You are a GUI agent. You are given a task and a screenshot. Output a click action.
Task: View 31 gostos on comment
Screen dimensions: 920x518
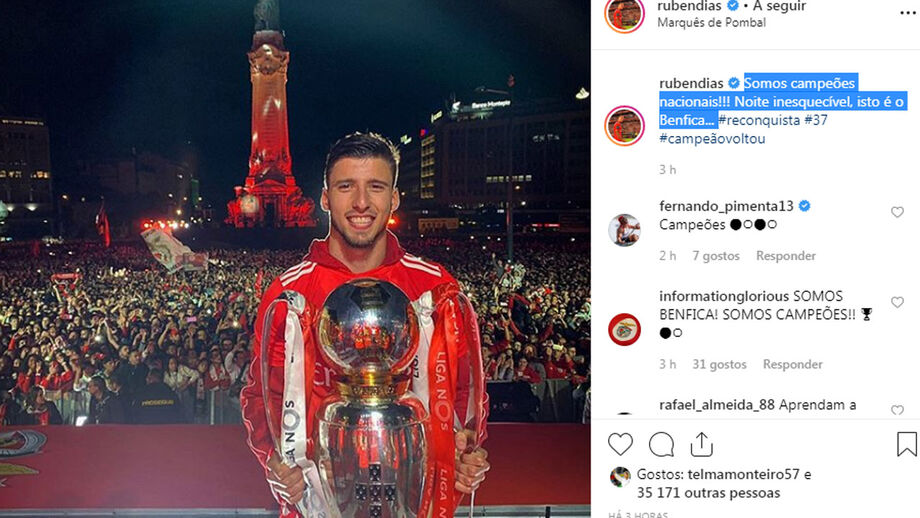point(719,364)
